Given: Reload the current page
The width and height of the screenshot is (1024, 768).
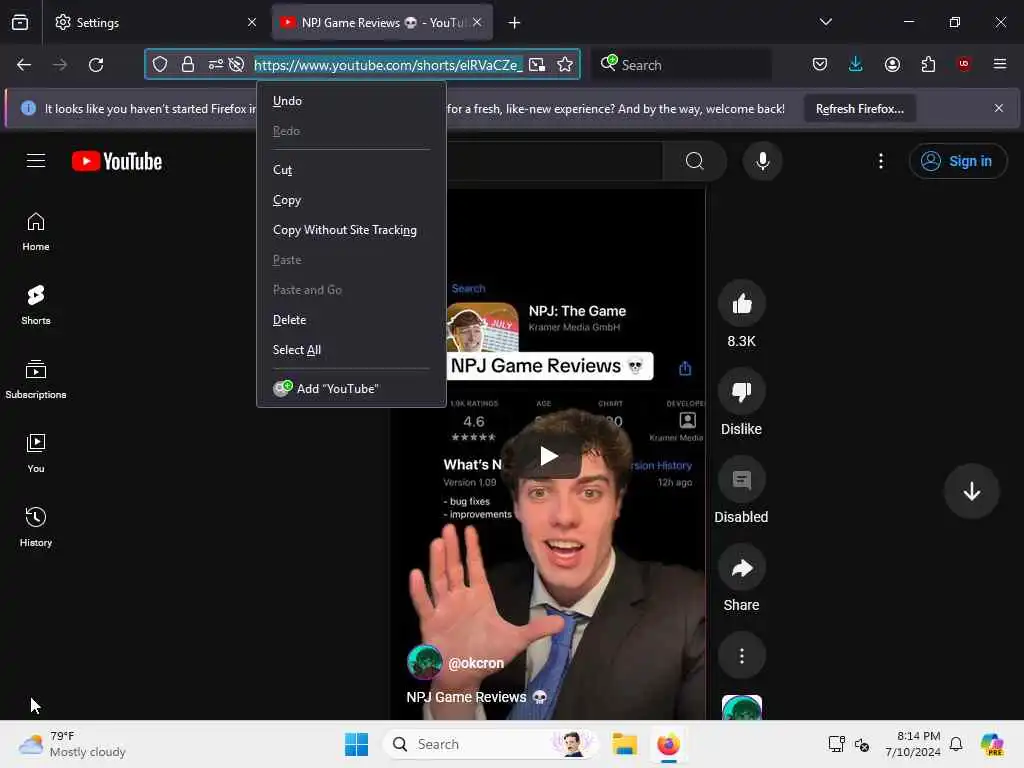Looking at the screenshot, I should pos(96,65).
